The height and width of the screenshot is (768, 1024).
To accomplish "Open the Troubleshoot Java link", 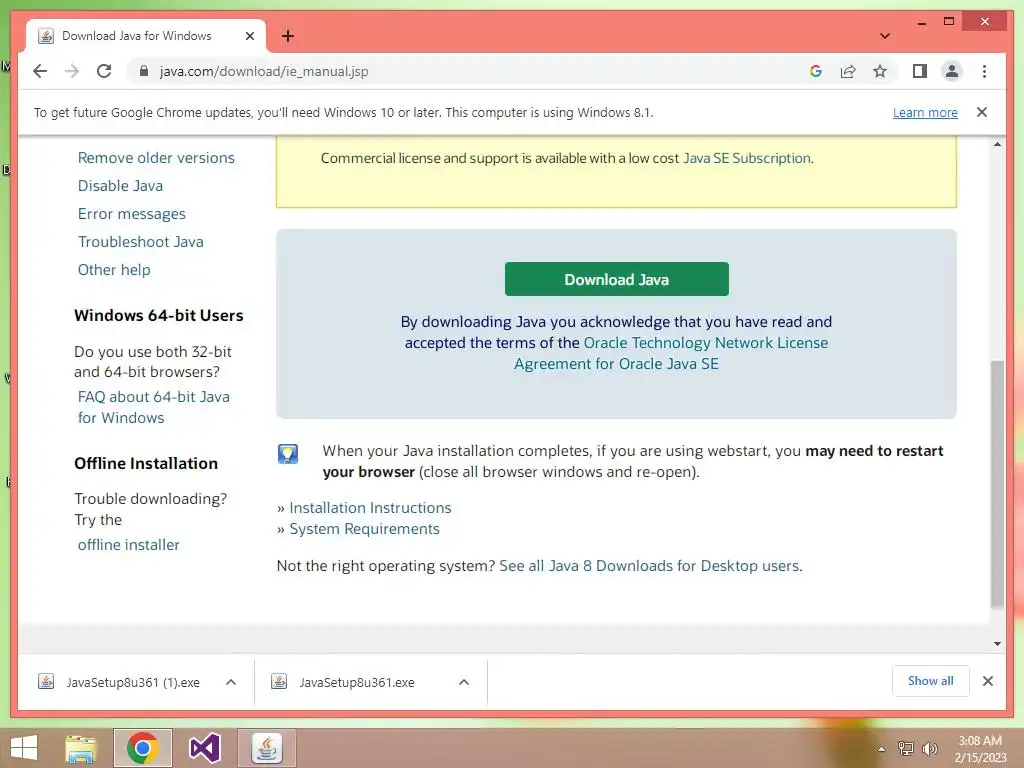I will (x=140, y=242).
